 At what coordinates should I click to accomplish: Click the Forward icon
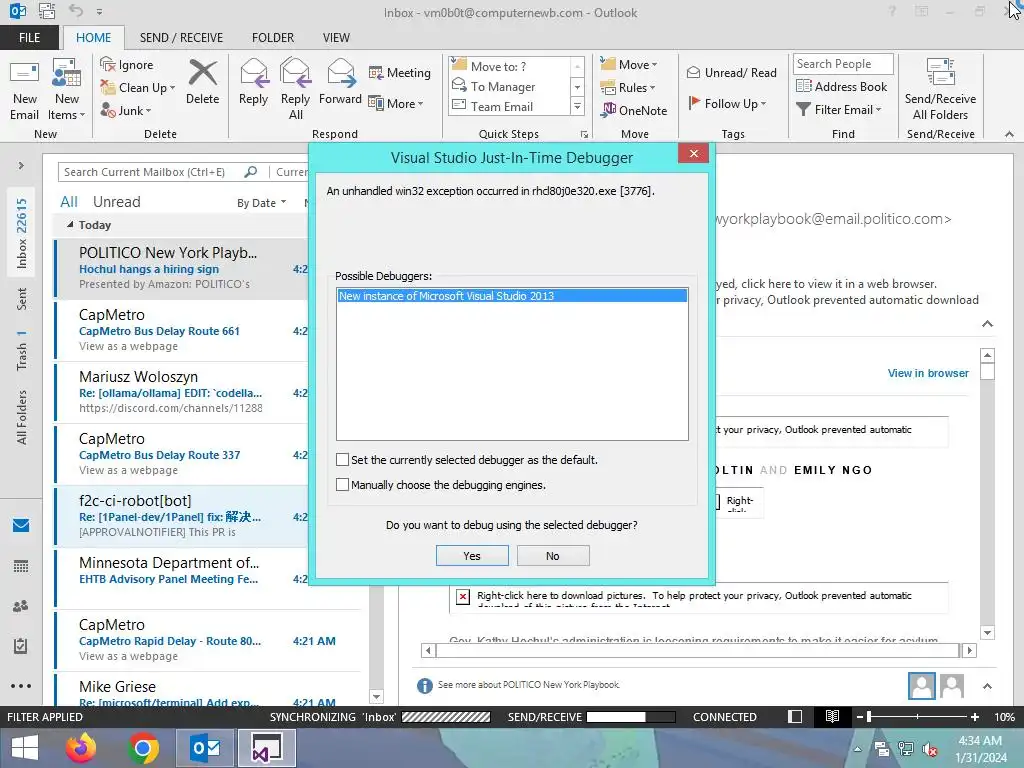coord(340,72)
